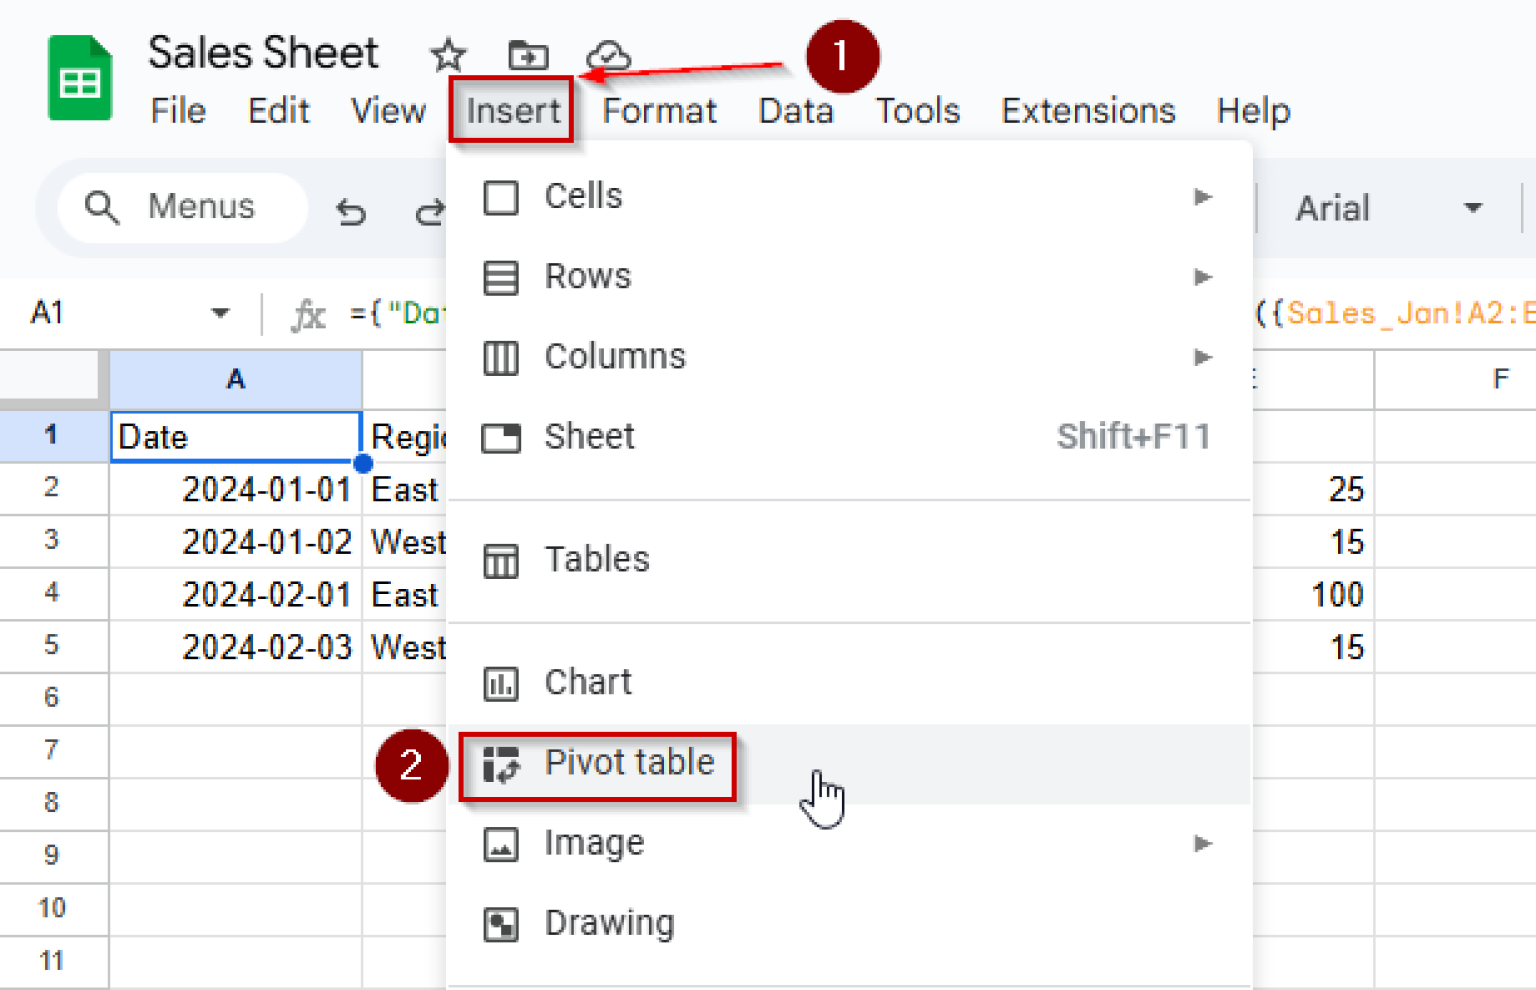Select cell A1 containing Date
1536x990 pixels.
(235, 436)
